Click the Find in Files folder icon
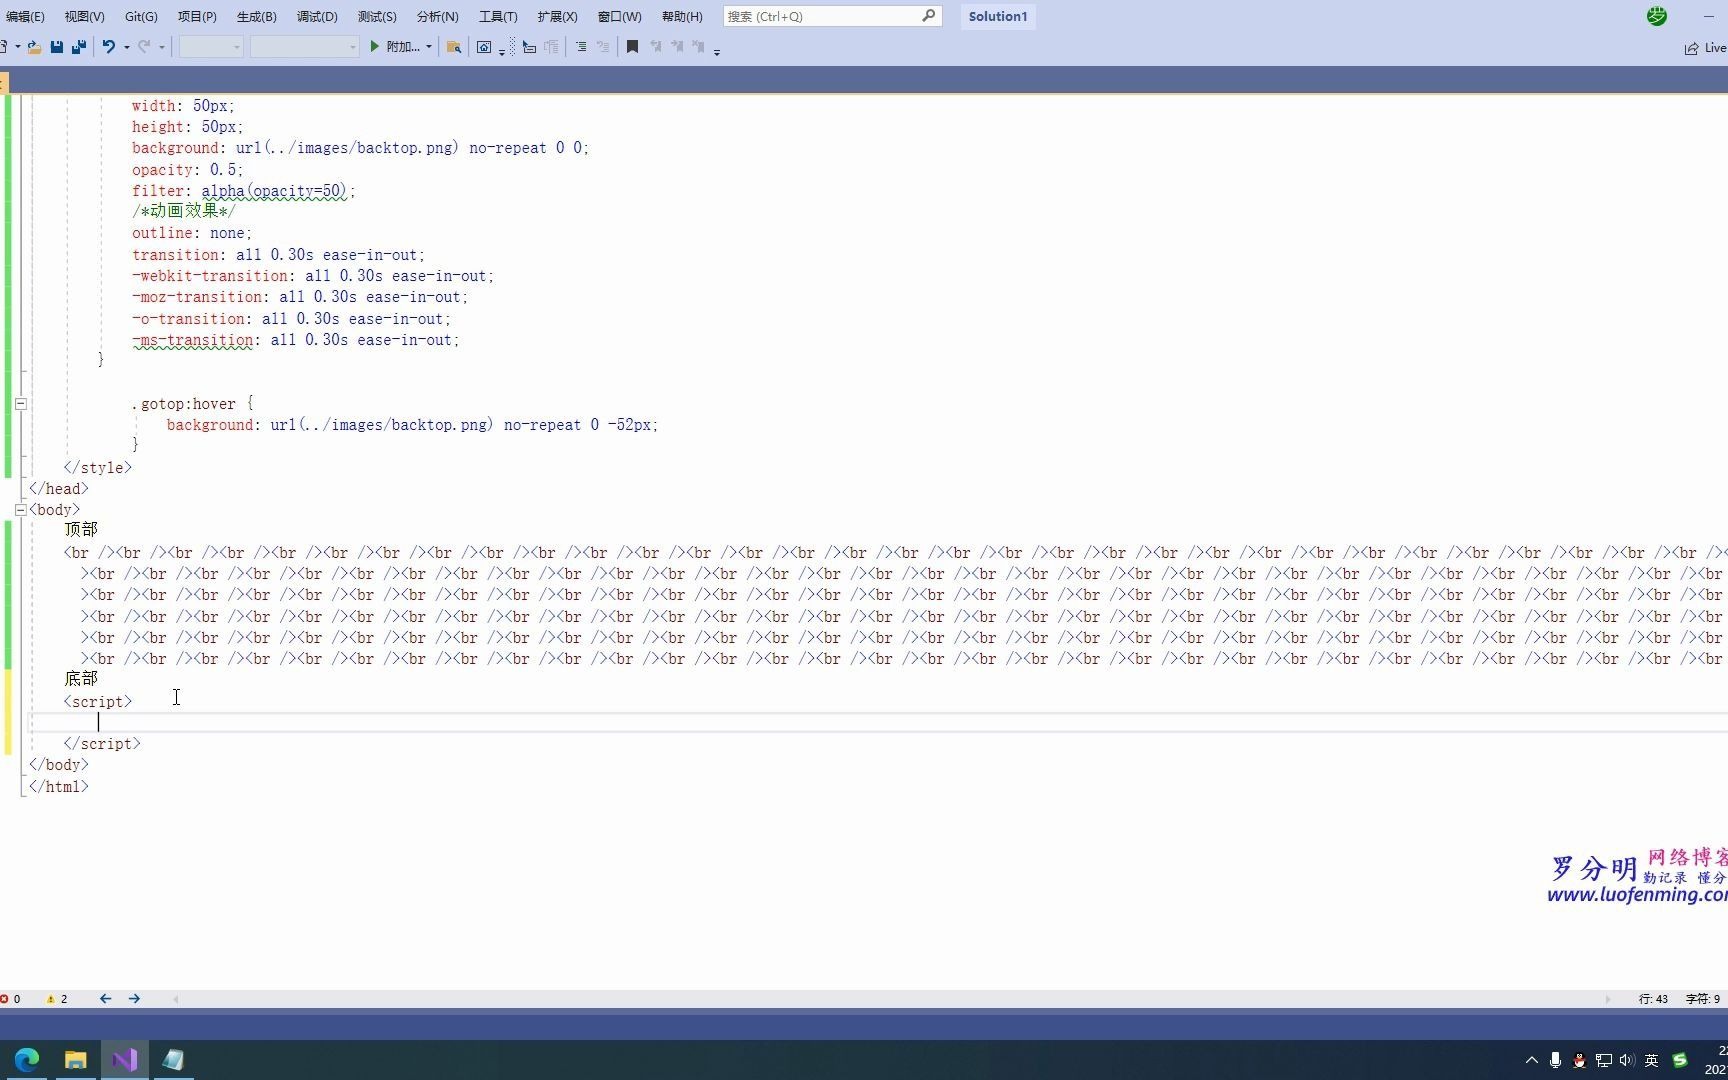This screenshot has width=1728, height=1080. click(454, 47)
